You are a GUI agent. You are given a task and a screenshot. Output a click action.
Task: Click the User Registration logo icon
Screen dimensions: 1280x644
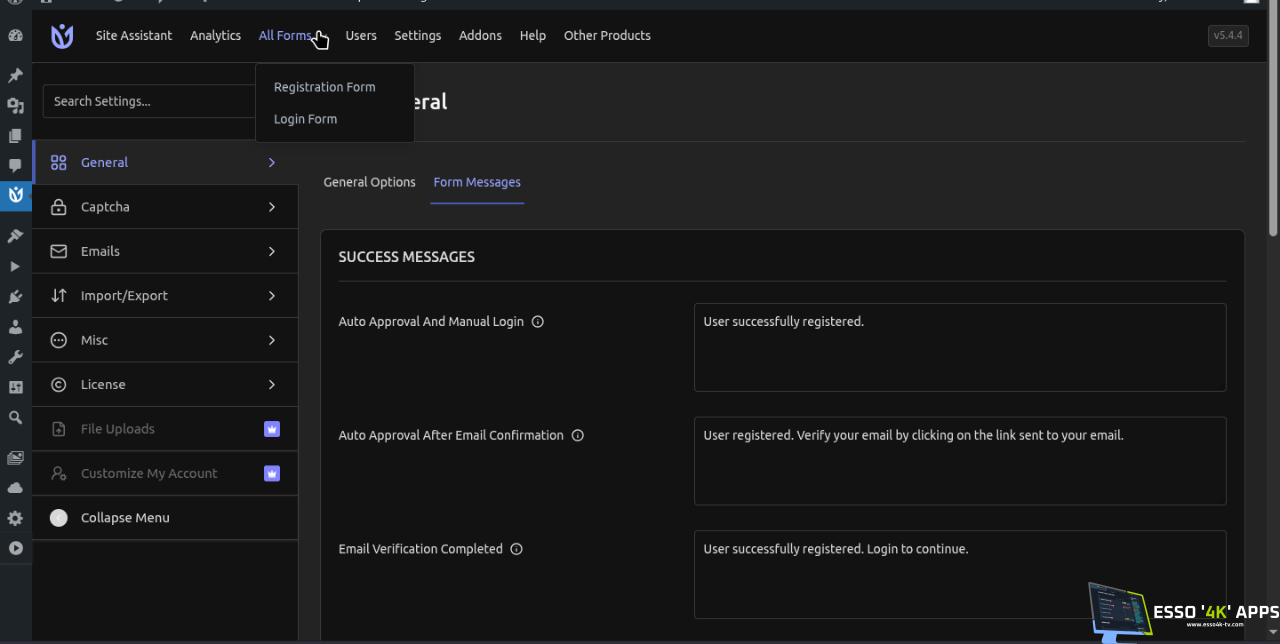[62, 36]
